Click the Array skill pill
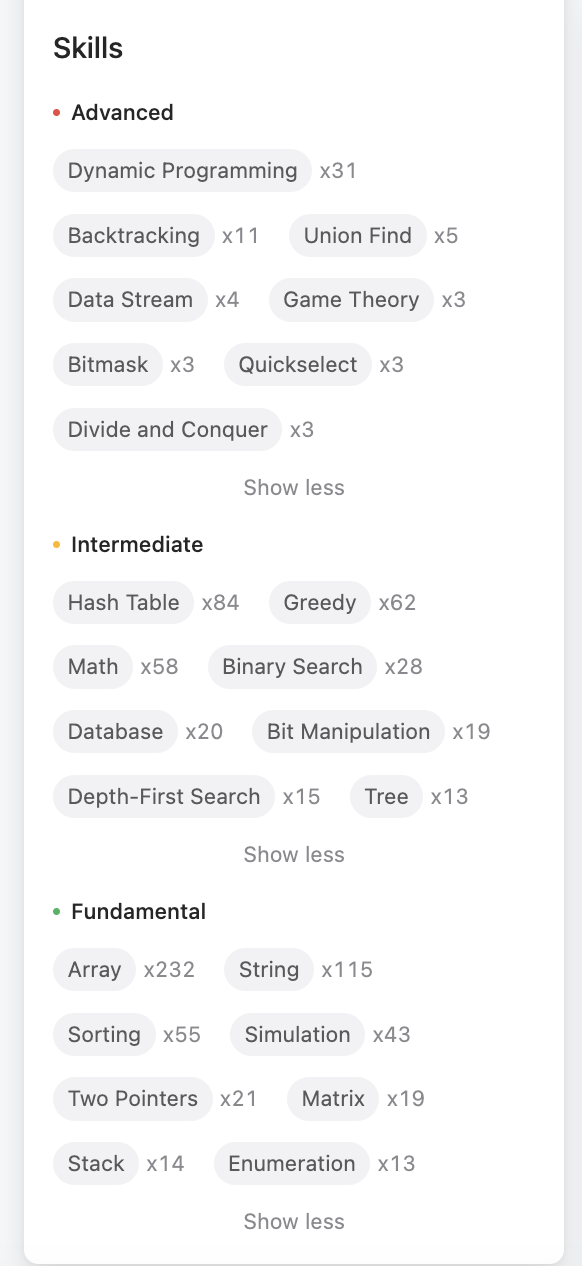This screenshot has height=1266, width=582. point(94,968)
